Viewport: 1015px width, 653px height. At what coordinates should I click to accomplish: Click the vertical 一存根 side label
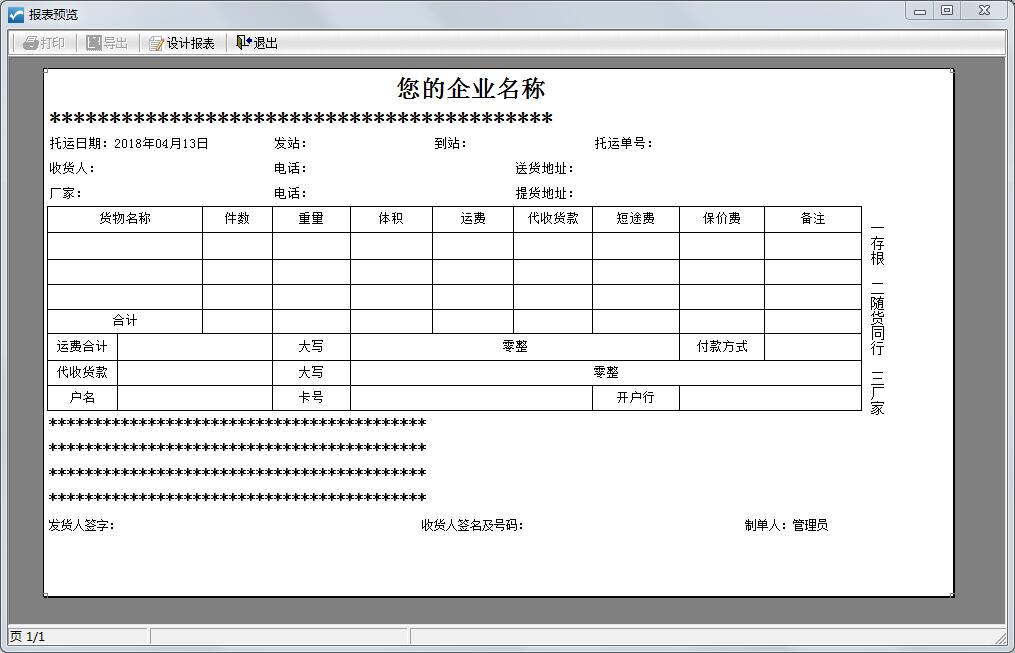(877, 245)
